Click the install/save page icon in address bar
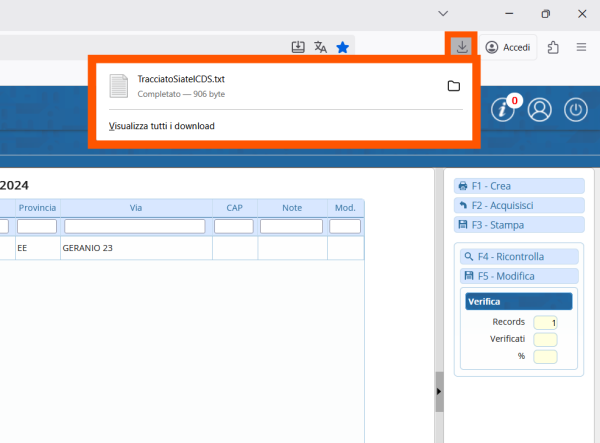The width and height of the screenshot is (600, 443). click(298, 47)
